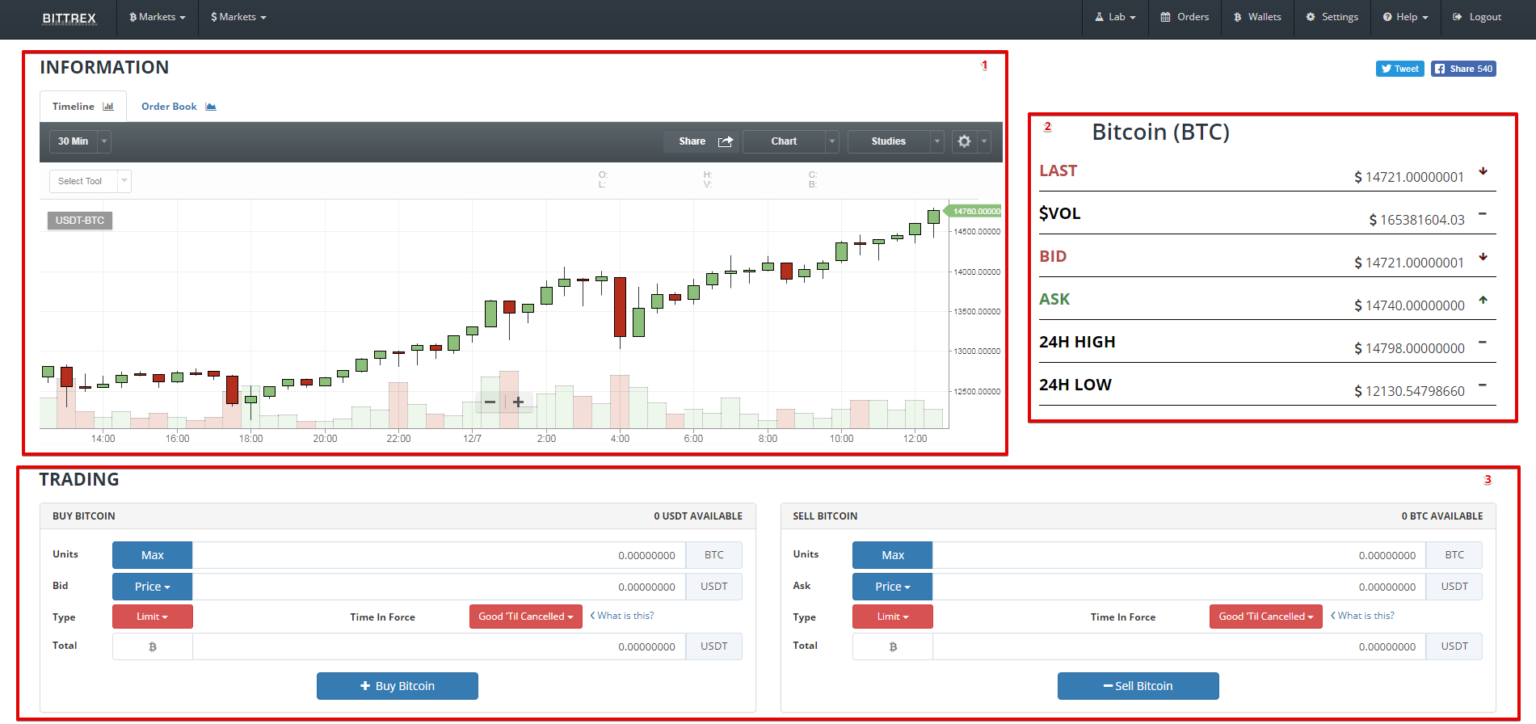Open Price dropdown in Buy panel
This screenshot has width=1536, height=724.
point(152,587)
